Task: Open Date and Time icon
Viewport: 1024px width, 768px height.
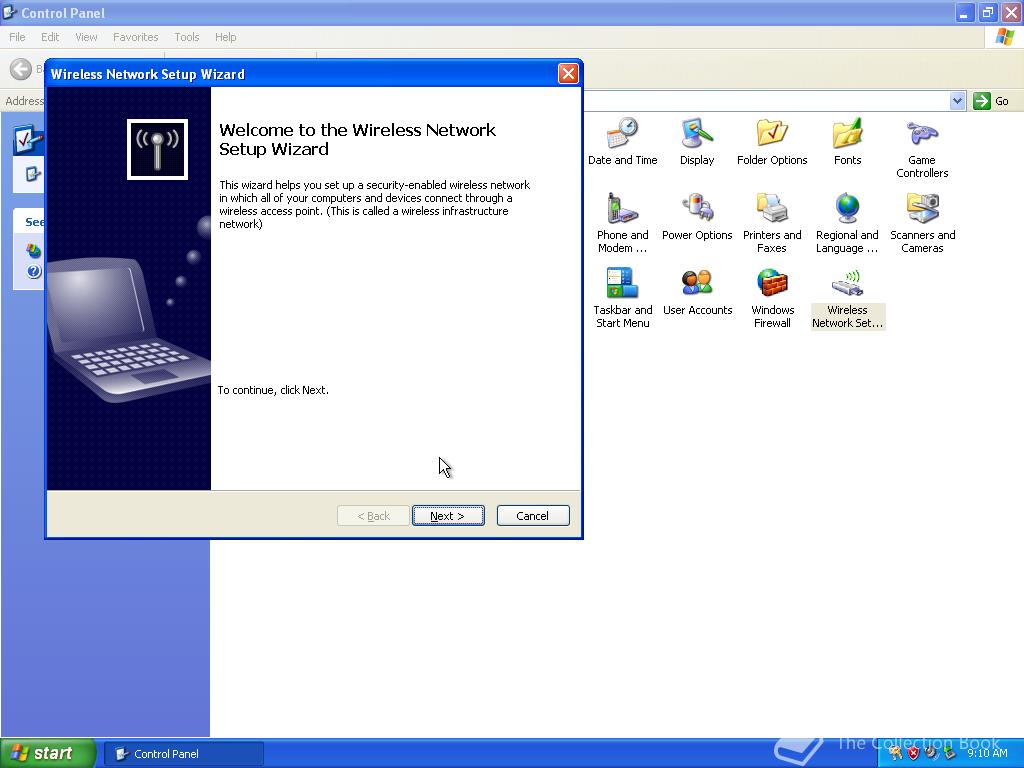Action: click(x=622, y=141)
